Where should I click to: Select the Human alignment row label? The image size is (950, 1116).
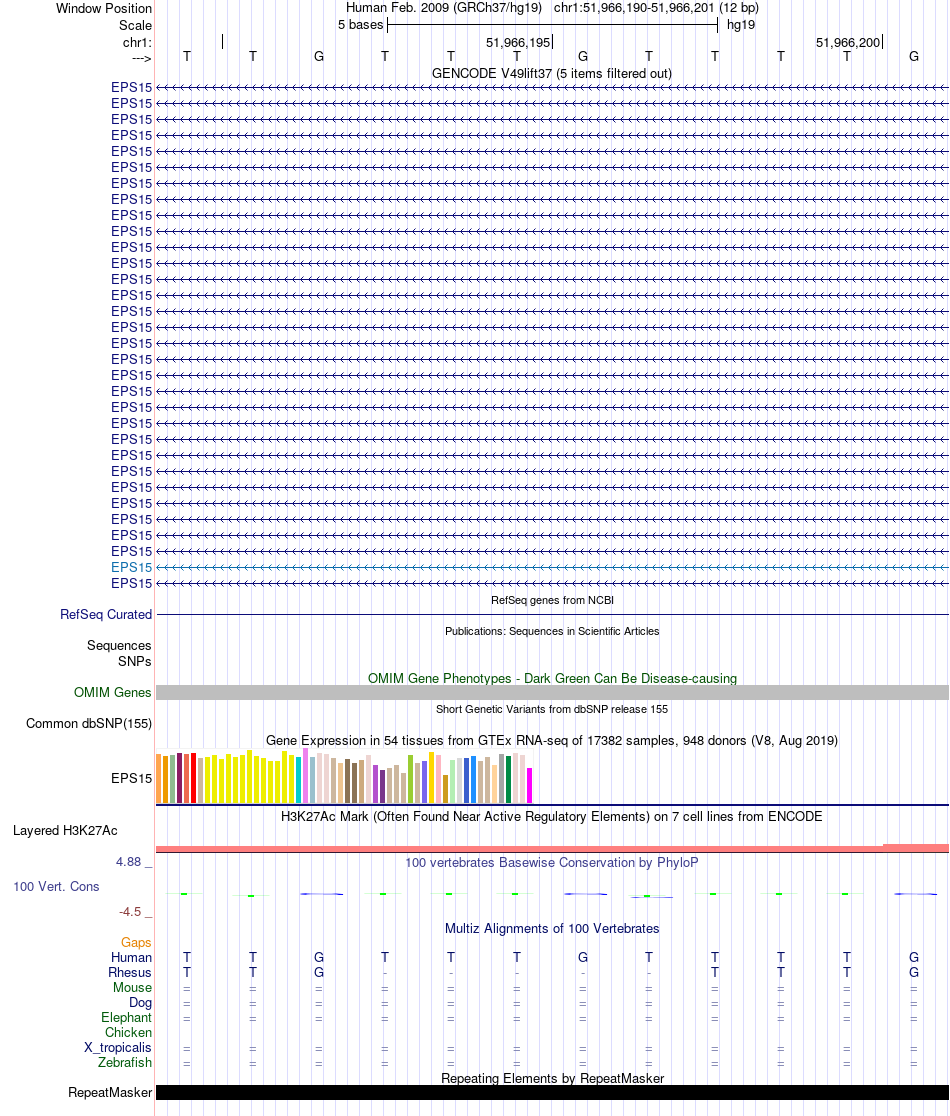[x=131, y=958]
